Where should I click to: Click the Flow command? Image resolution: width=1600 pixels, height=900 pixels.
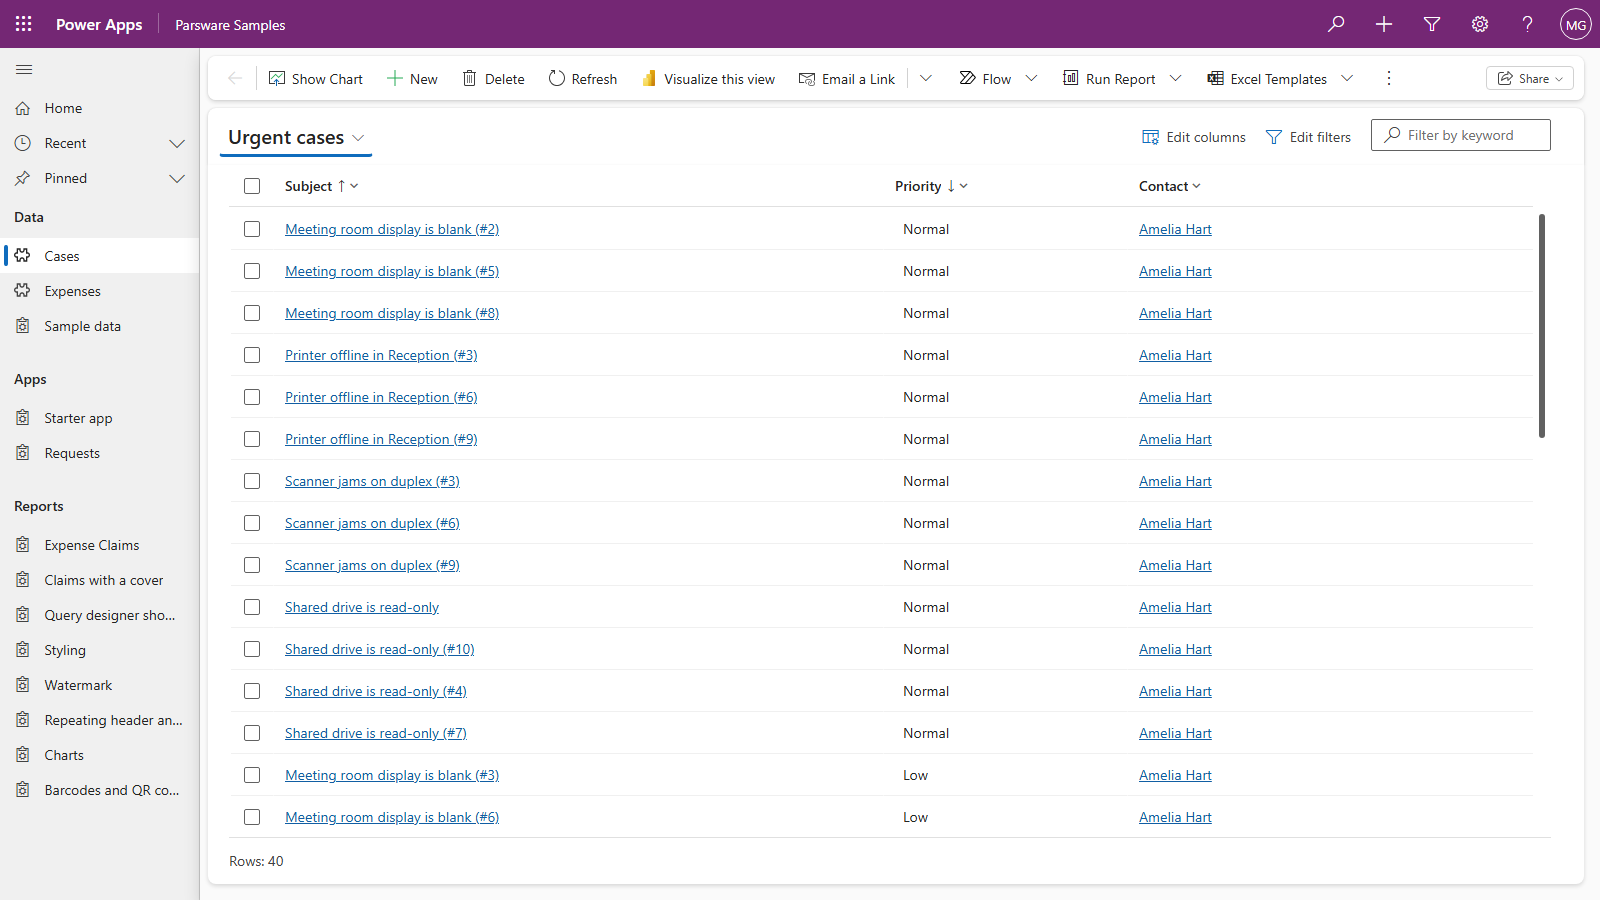tap(985, 79)
